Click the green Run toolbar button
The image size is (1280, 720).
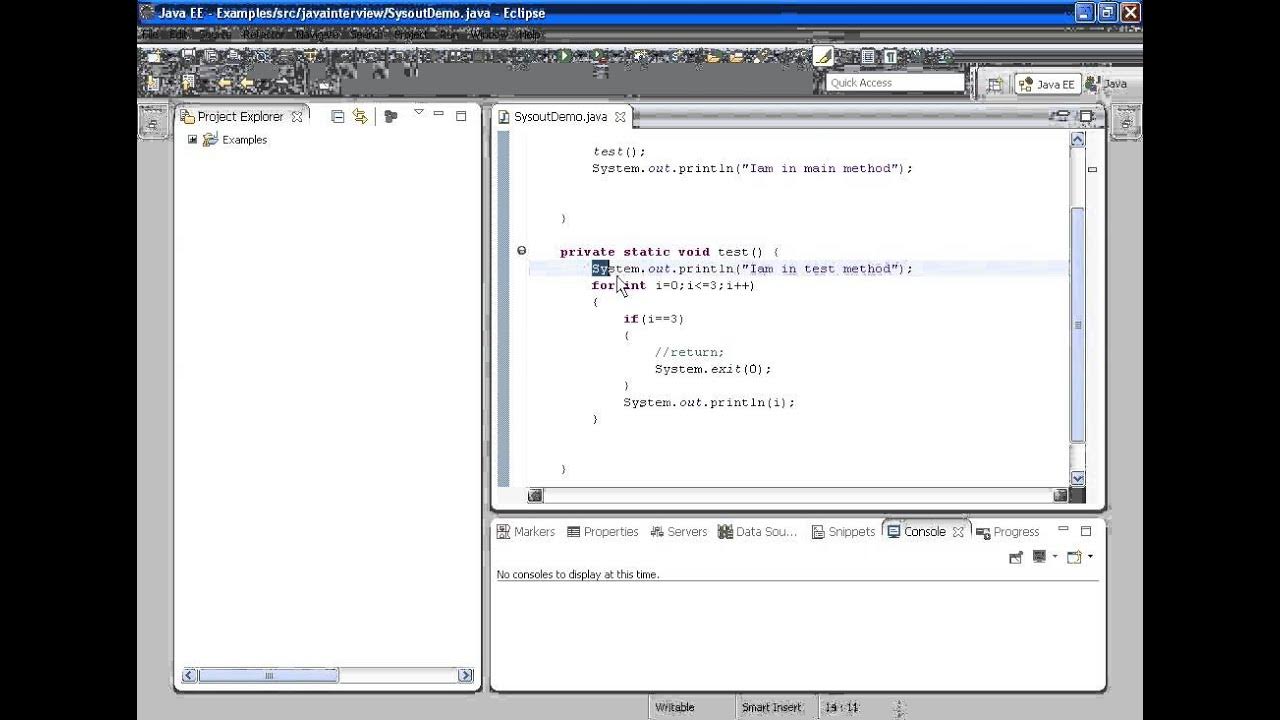pos(565,57)
